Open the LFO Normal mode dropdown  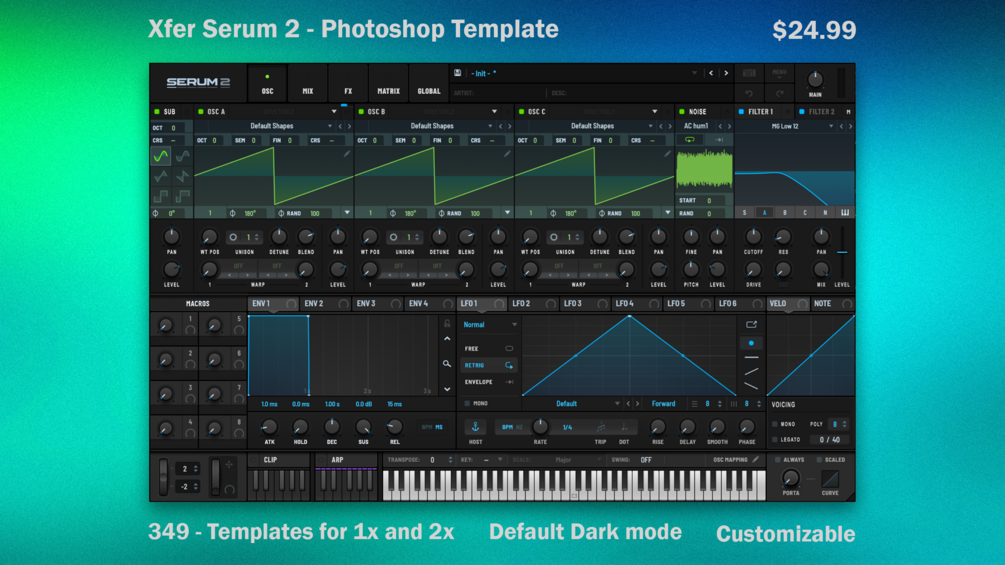pos(490,325)
